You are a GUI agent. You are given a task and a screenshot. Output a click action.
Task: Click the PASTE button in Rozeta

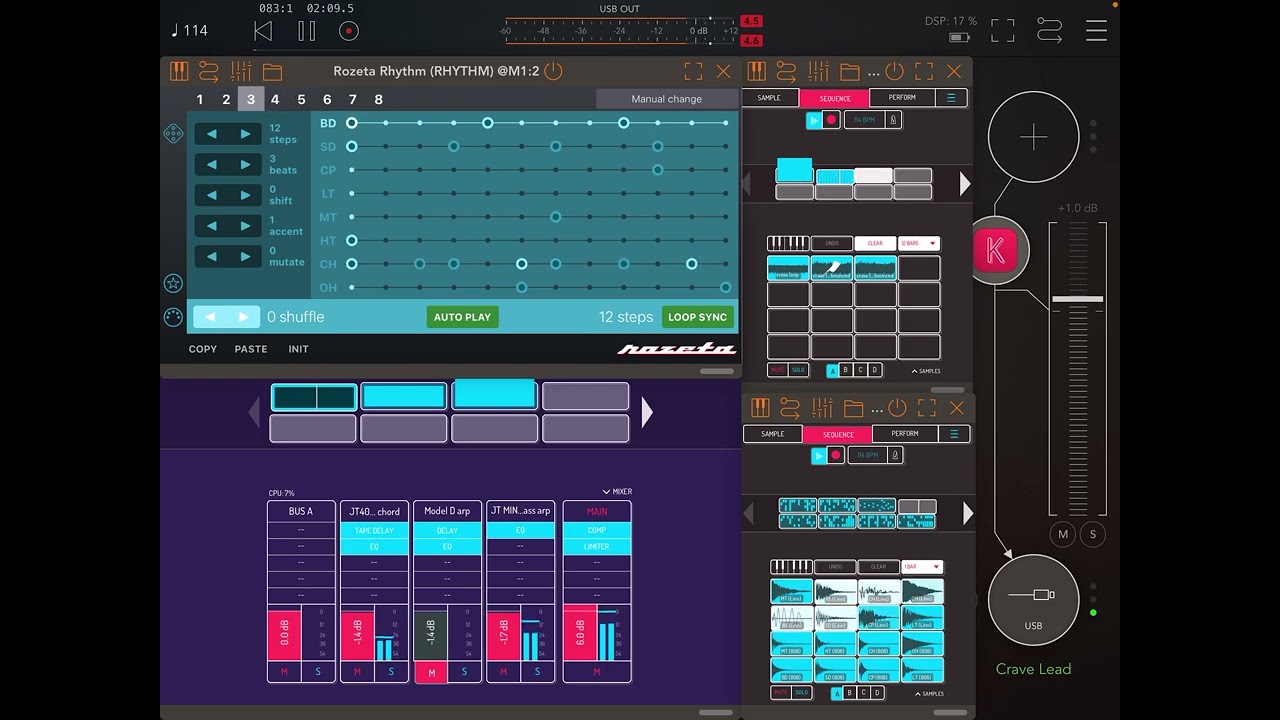(x=251, y=349)
